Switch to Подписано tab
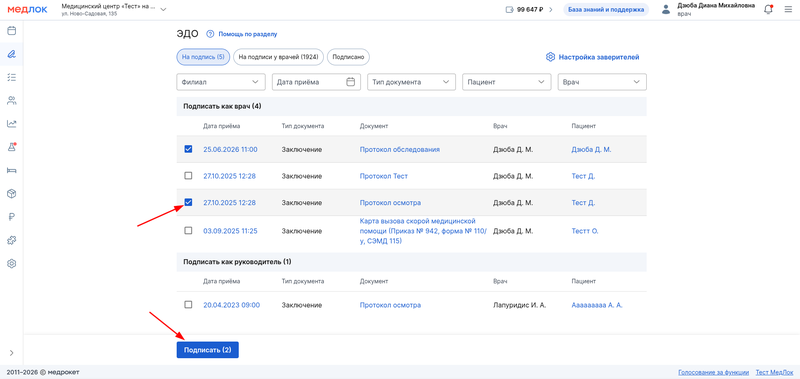 (348, 57)
